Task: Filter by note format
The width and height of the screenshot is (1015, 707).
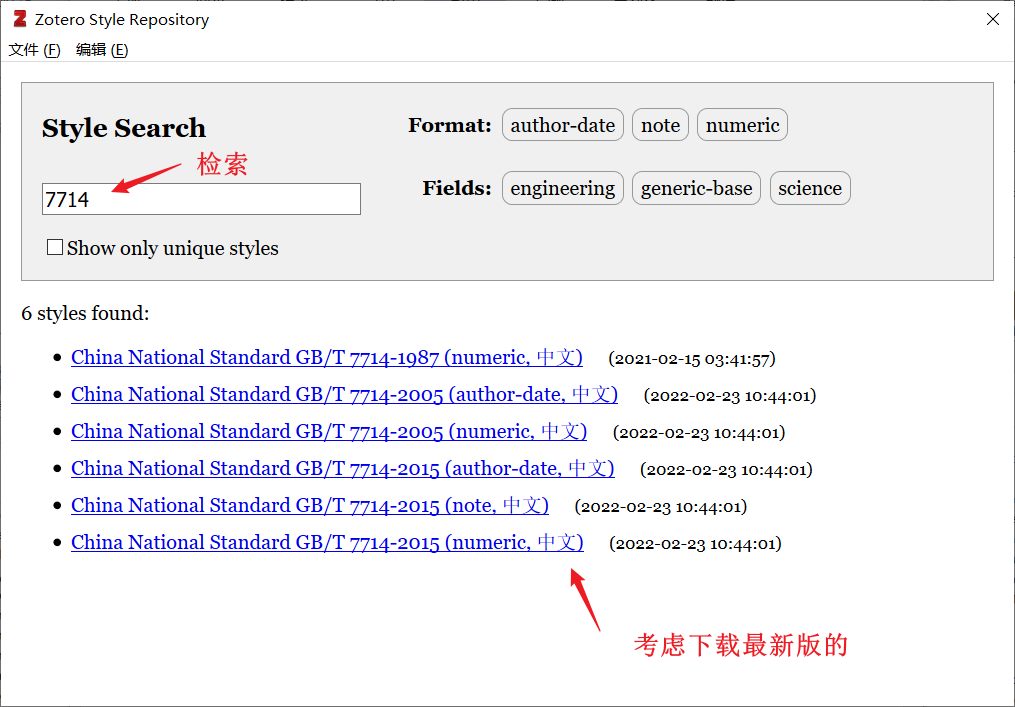Action: (x=660, y=125)
